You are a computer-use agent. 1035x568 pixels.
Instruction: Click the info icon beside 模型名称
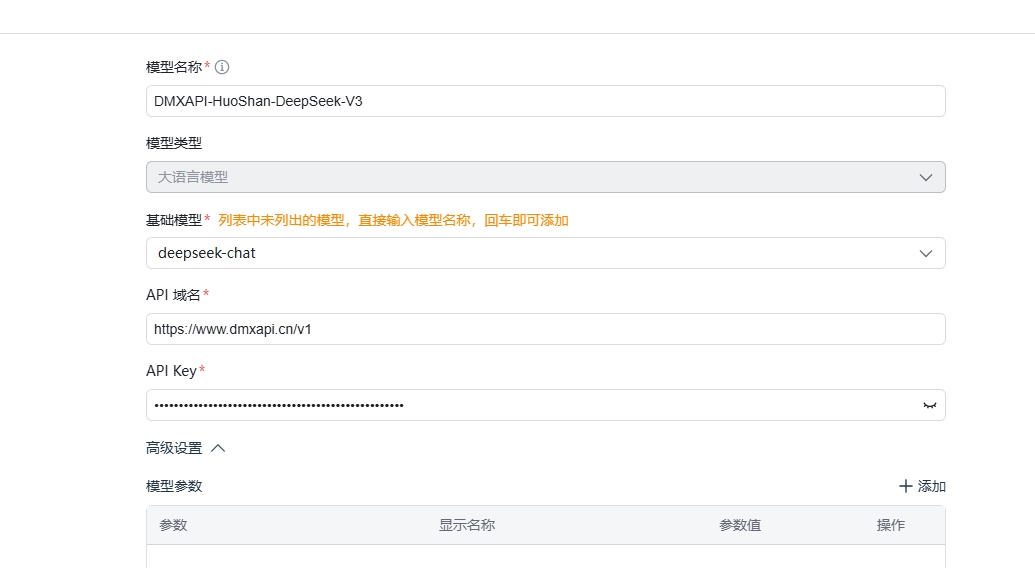coord(222,67)
